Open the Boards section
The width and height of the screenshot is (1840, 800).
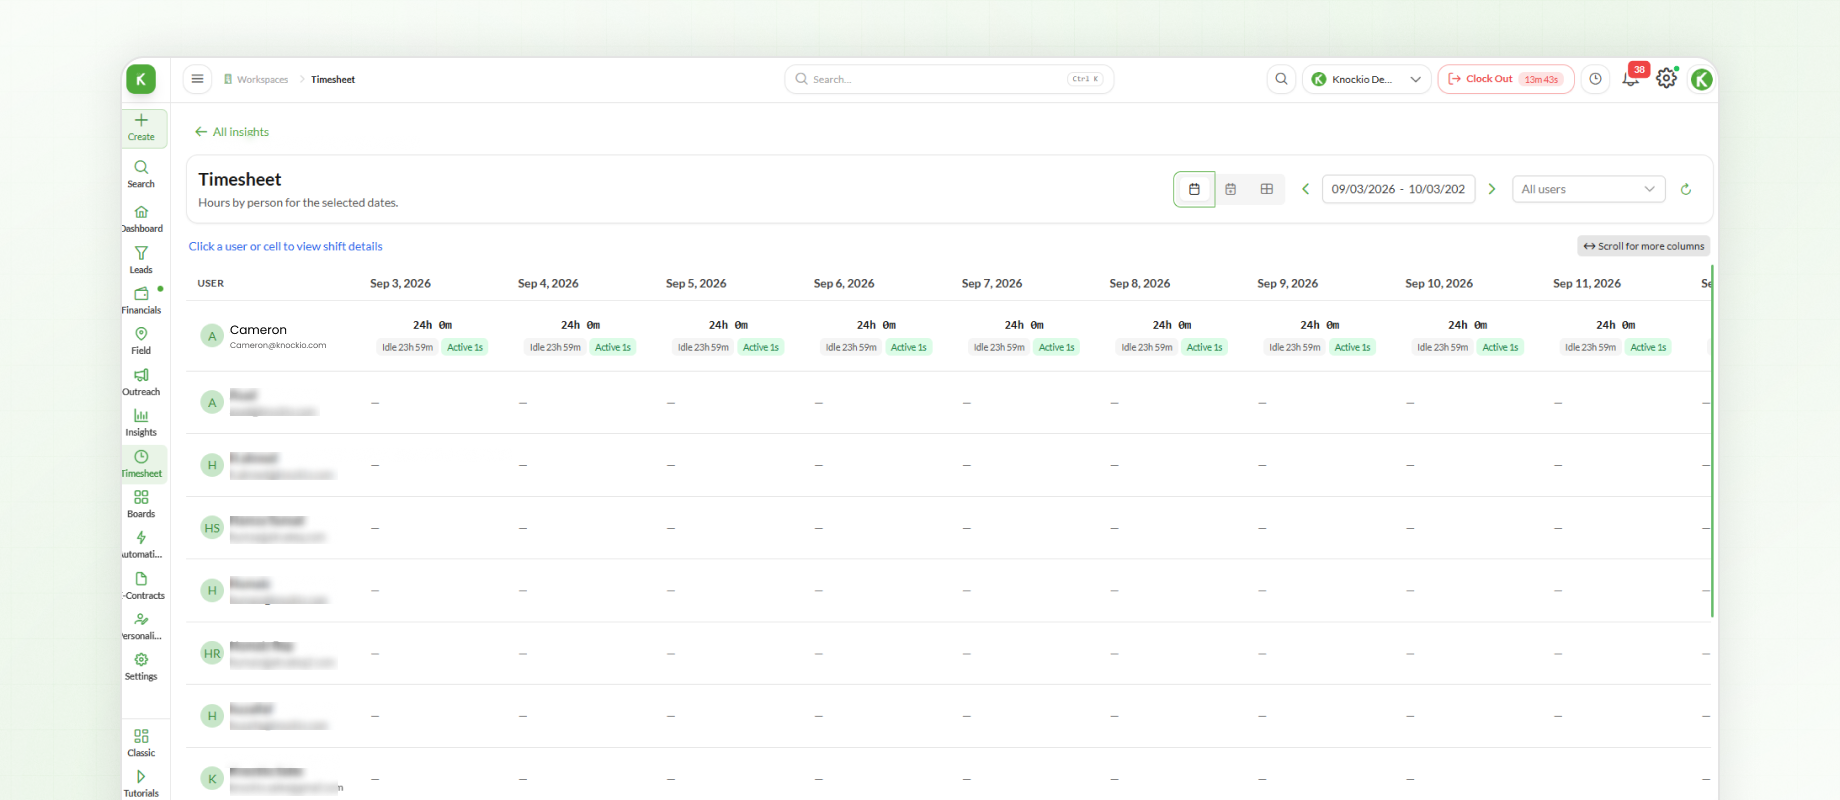(x=141, y=504)
